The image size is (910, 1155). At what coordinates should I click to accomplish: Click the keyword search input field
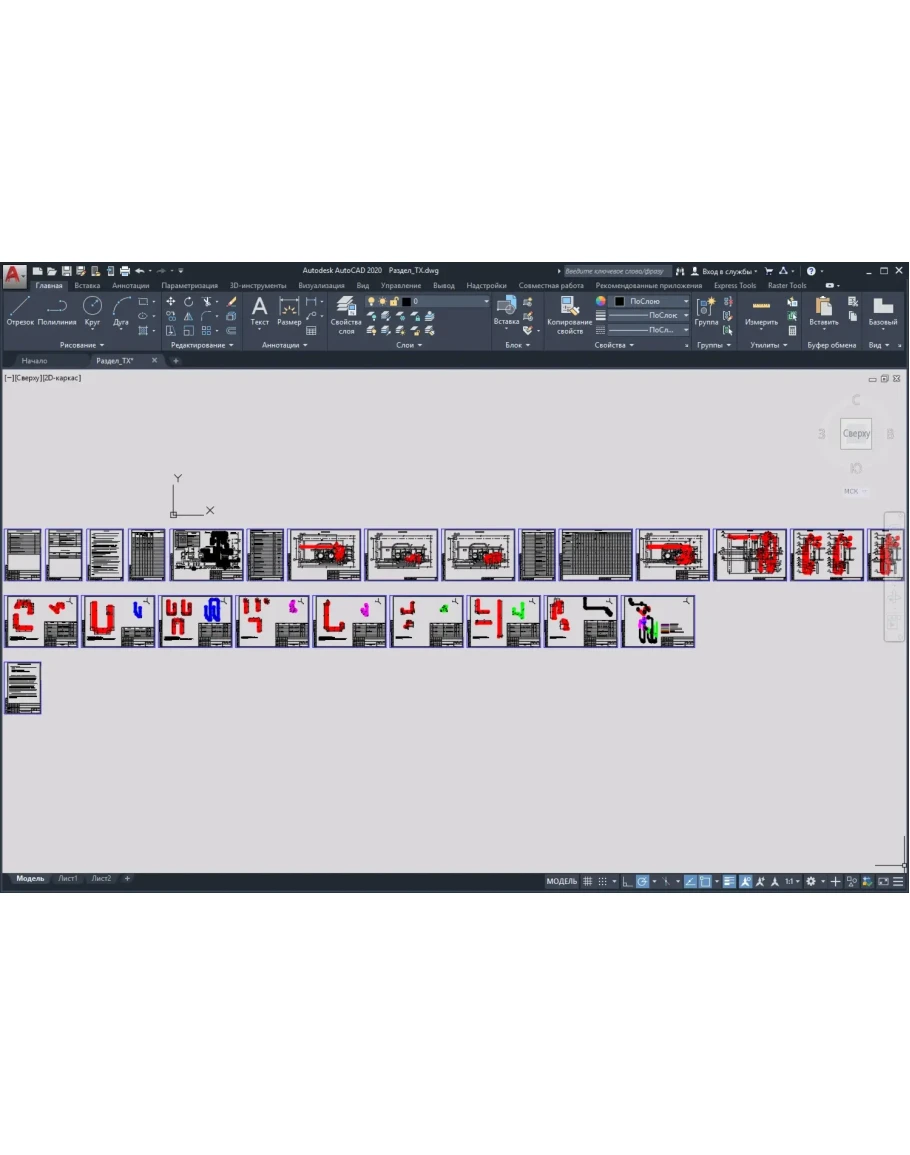tap(614, 271)
